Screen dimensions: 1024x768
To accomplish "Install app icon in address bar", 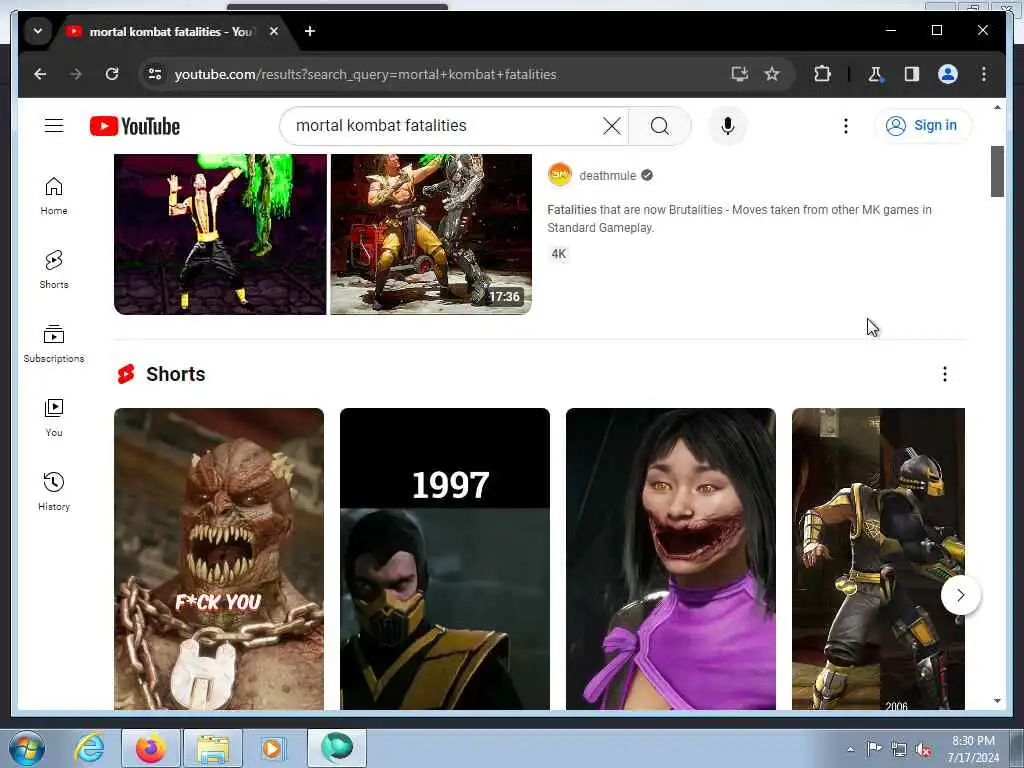I will [x=739, y=74].
